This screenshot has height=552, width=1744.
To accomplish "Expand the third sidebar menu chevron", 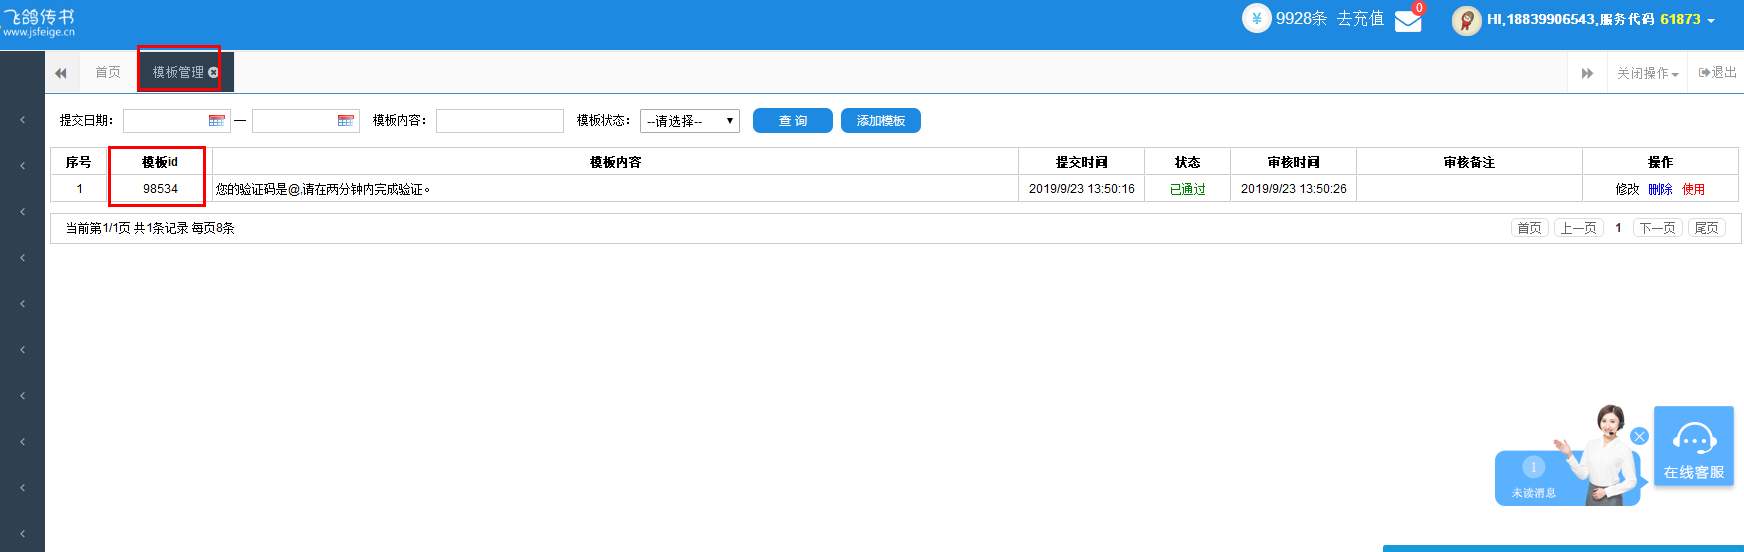I will pos(22,212).
